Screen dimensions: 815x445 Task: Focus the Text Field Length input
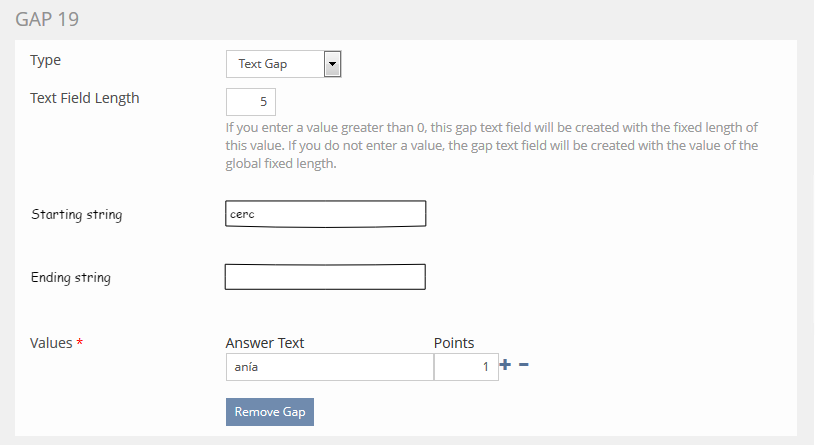[251, 102]
